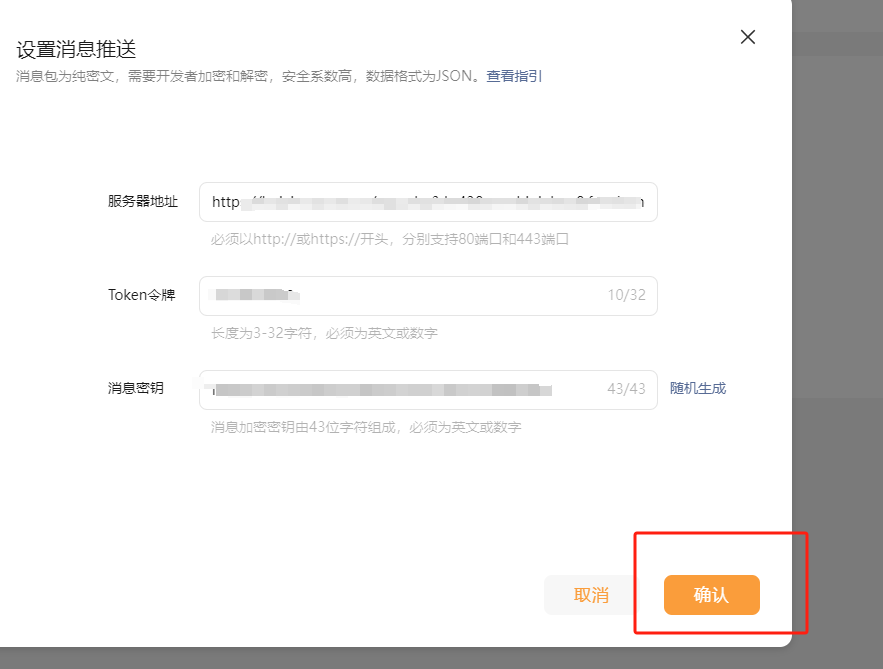Focus the 服务器地址 input field

(x=428, y=202)
